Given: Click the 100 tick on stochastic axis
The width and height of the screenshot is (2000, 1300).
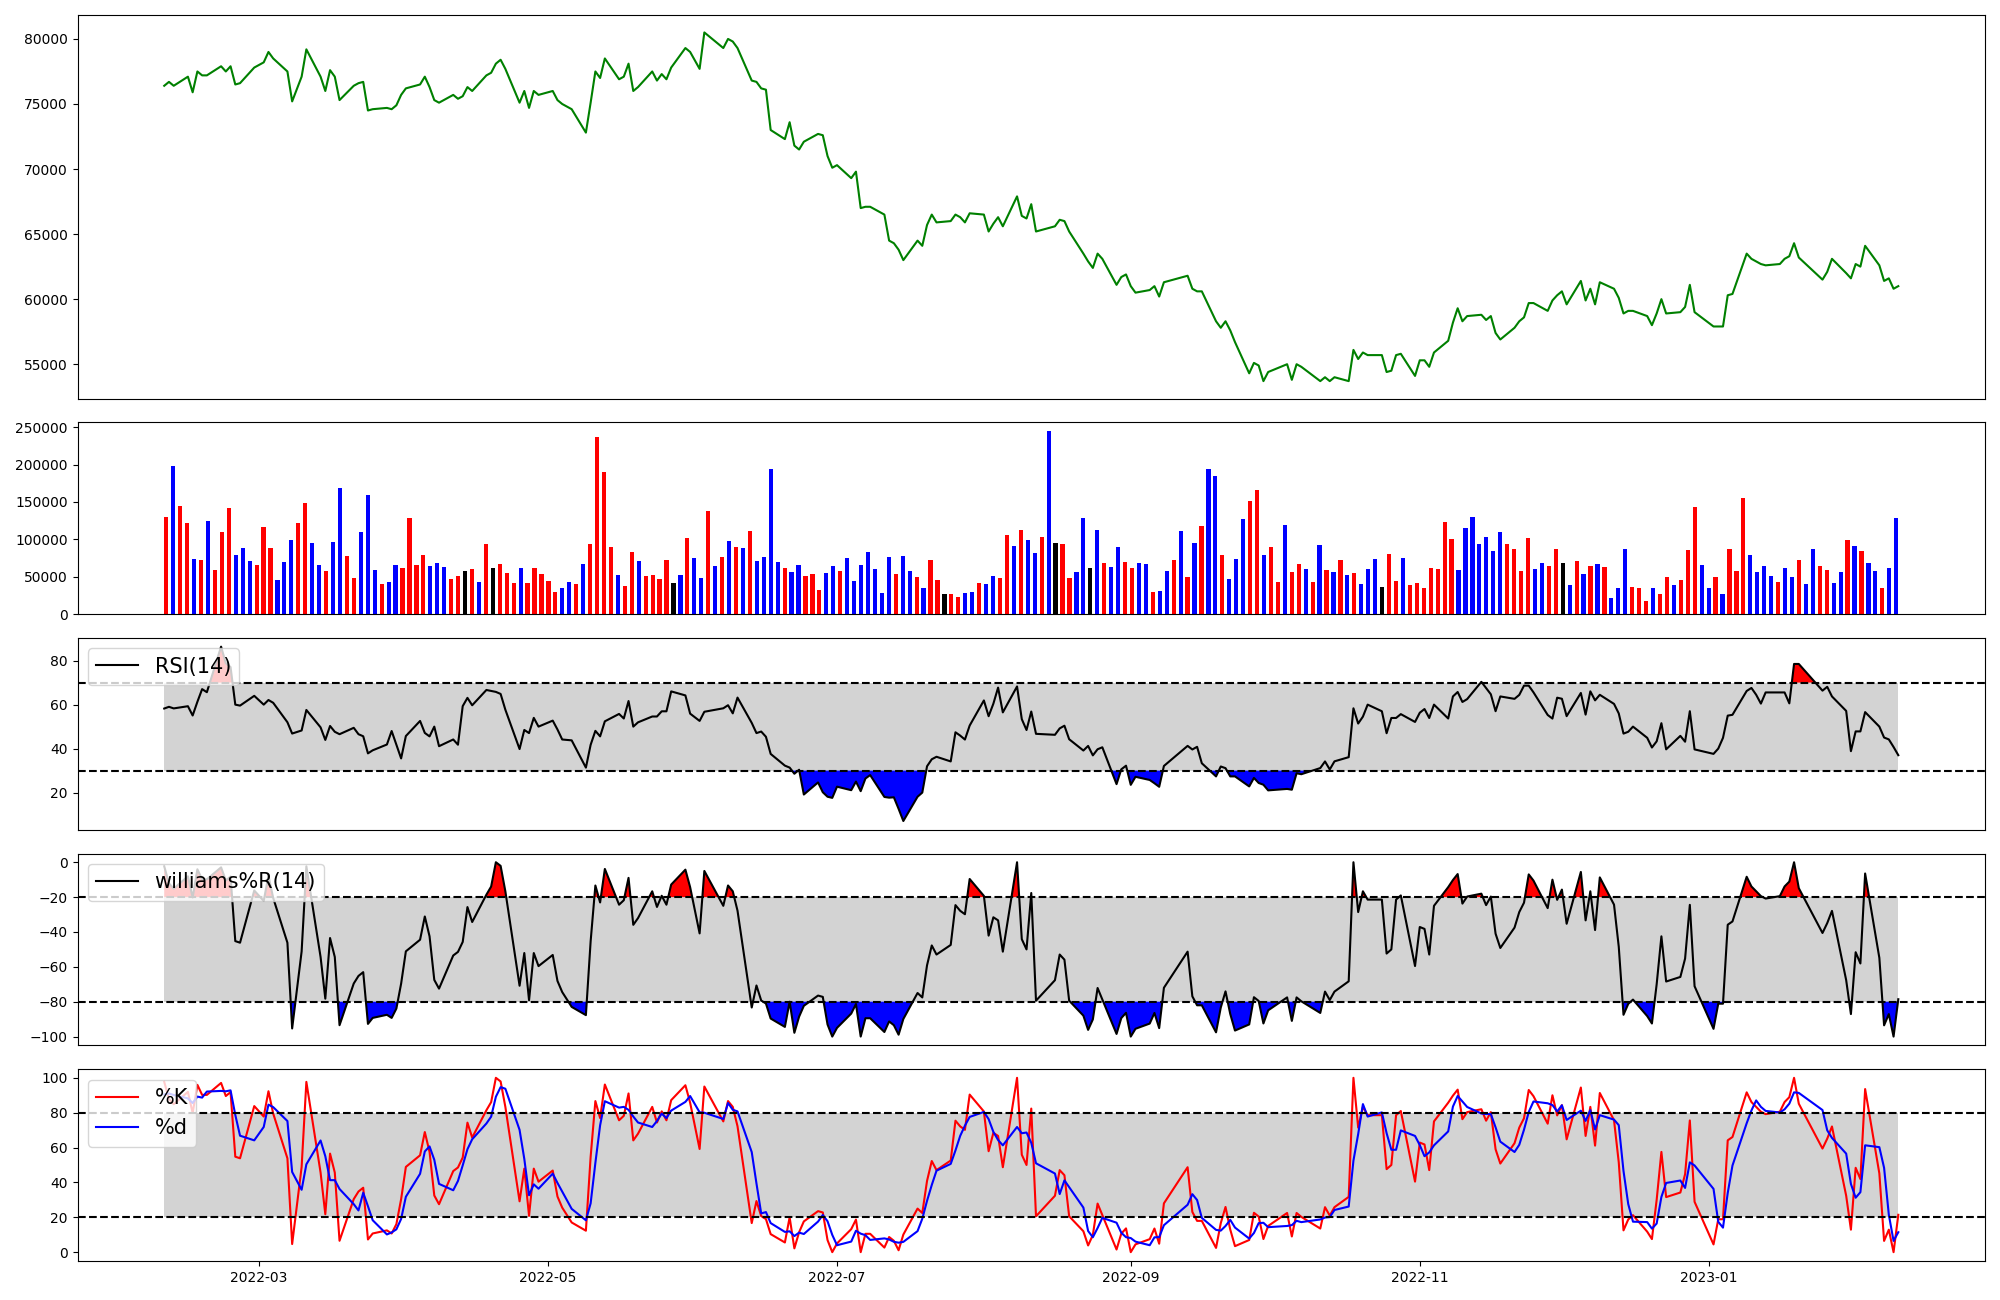Looking at the screenshot, I should click(x=56, y=1078).
